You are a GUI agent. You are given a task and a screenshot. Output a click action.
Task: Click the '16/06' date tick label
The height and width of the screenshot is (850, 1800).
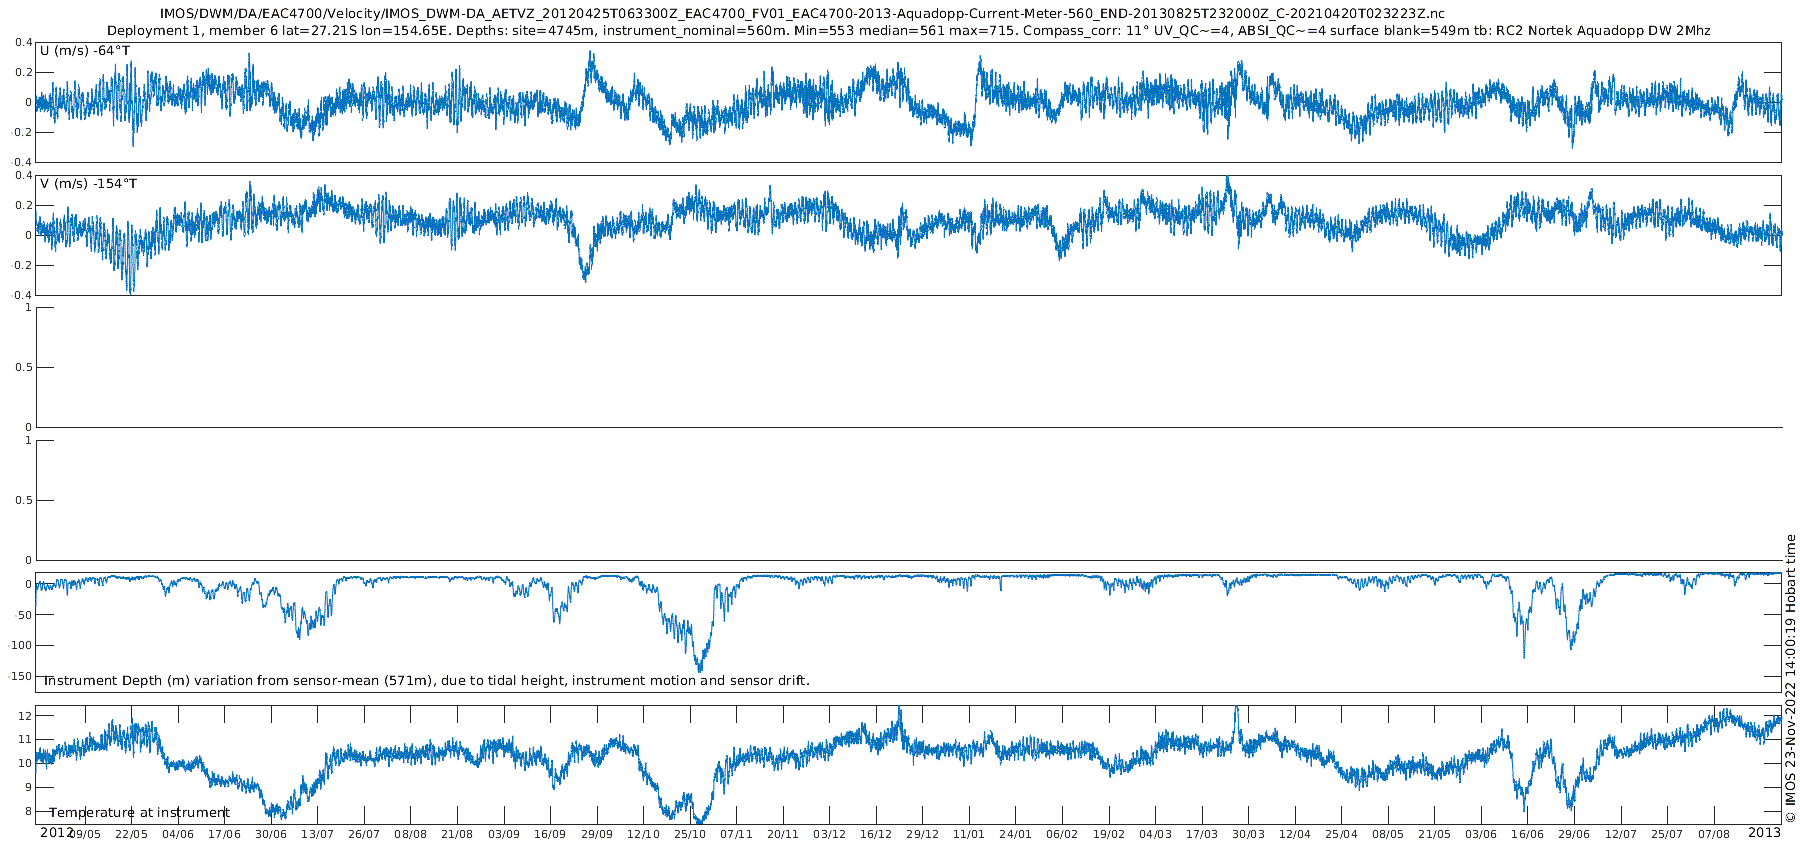point(1527,834)
